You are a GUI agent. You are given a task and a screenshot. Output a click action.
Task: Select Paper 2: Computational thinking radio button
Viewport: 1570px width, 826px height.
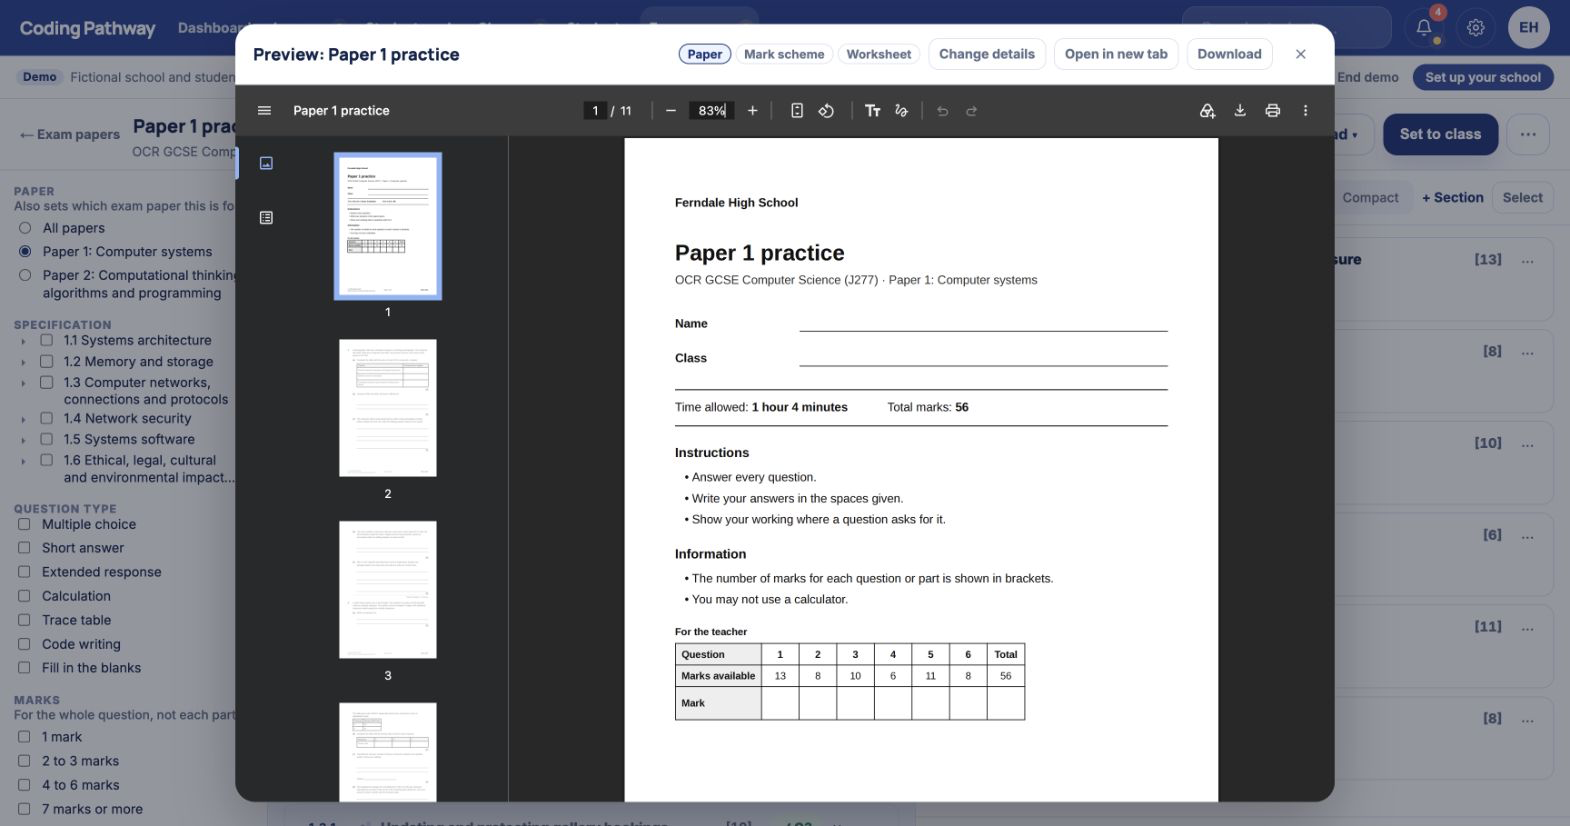25,275
